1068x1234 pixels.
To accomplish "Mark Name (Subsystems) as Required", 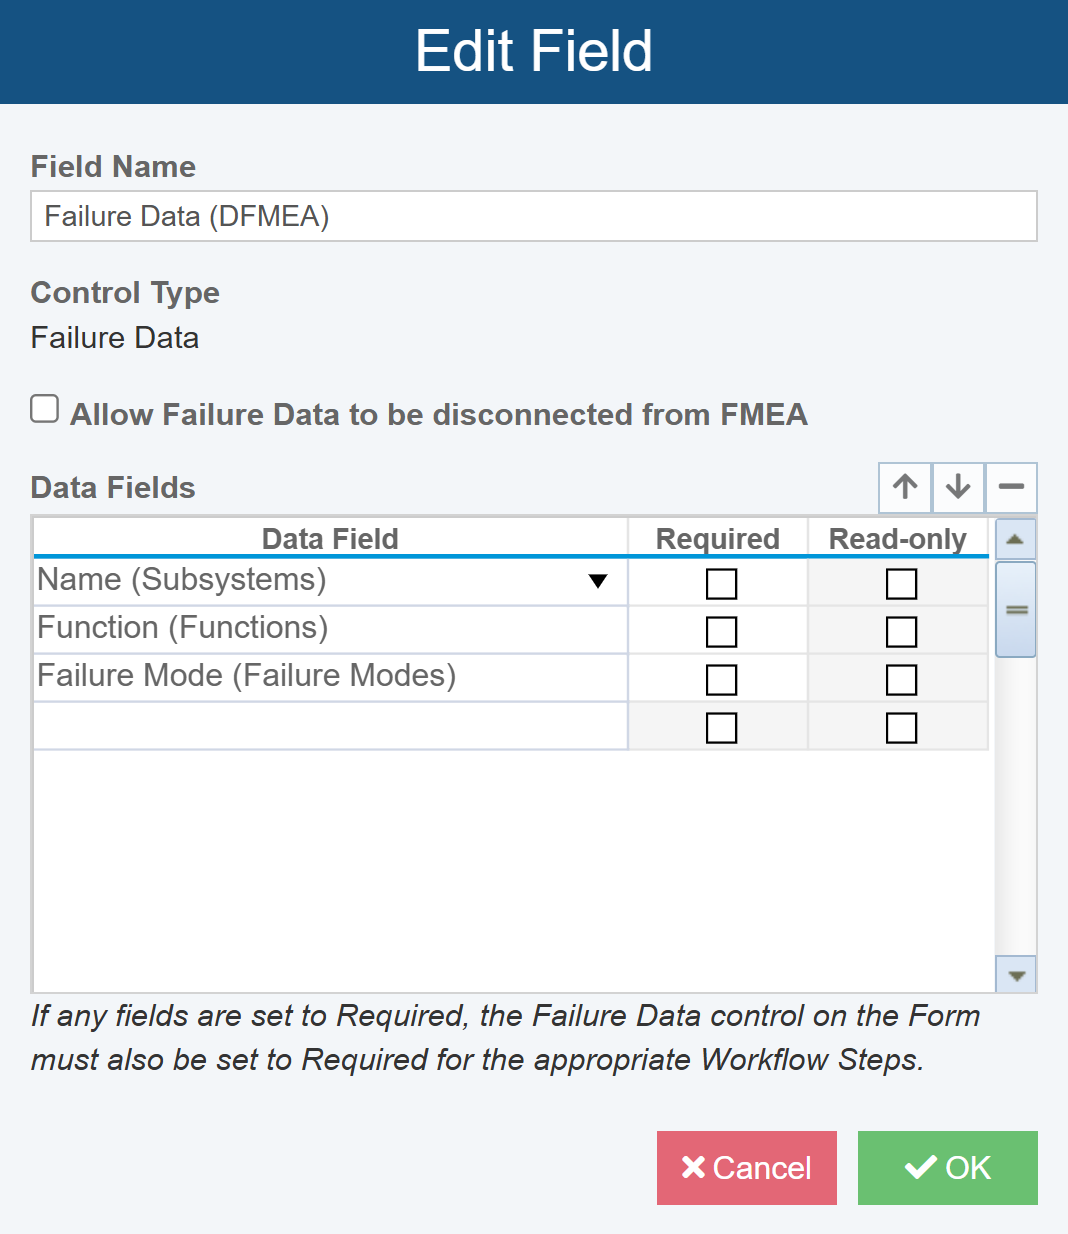I will [x=721, y=584].
